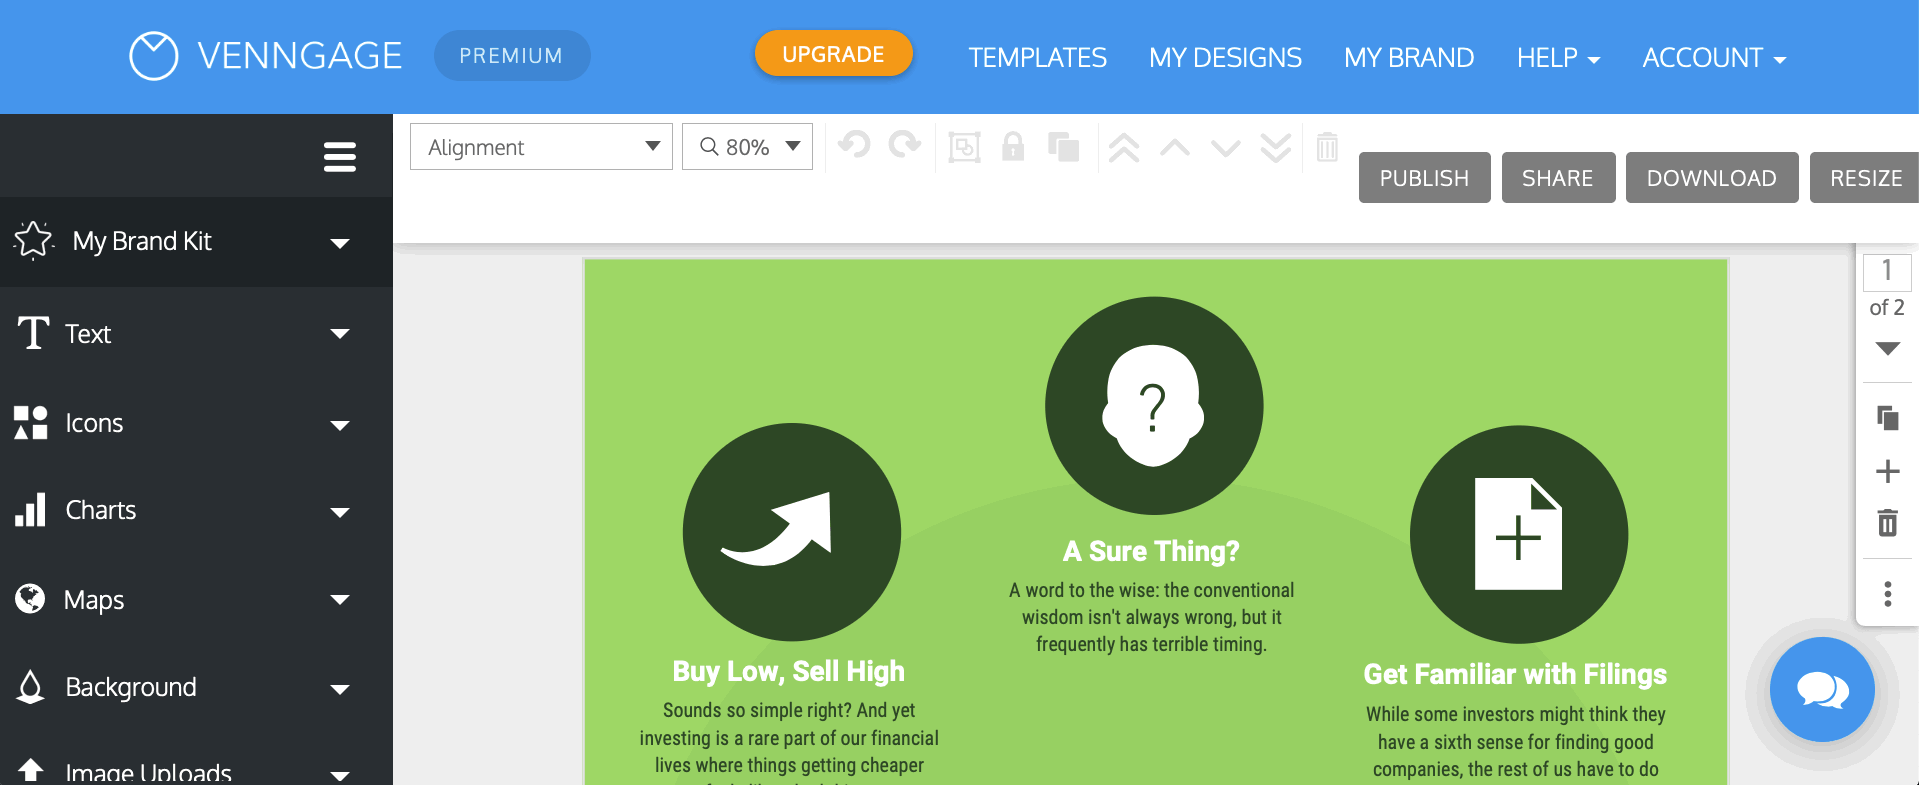The image size is (1919, 785).
Task: Select the 'A Sure Thing?' heading
Action: (1151, 552)
